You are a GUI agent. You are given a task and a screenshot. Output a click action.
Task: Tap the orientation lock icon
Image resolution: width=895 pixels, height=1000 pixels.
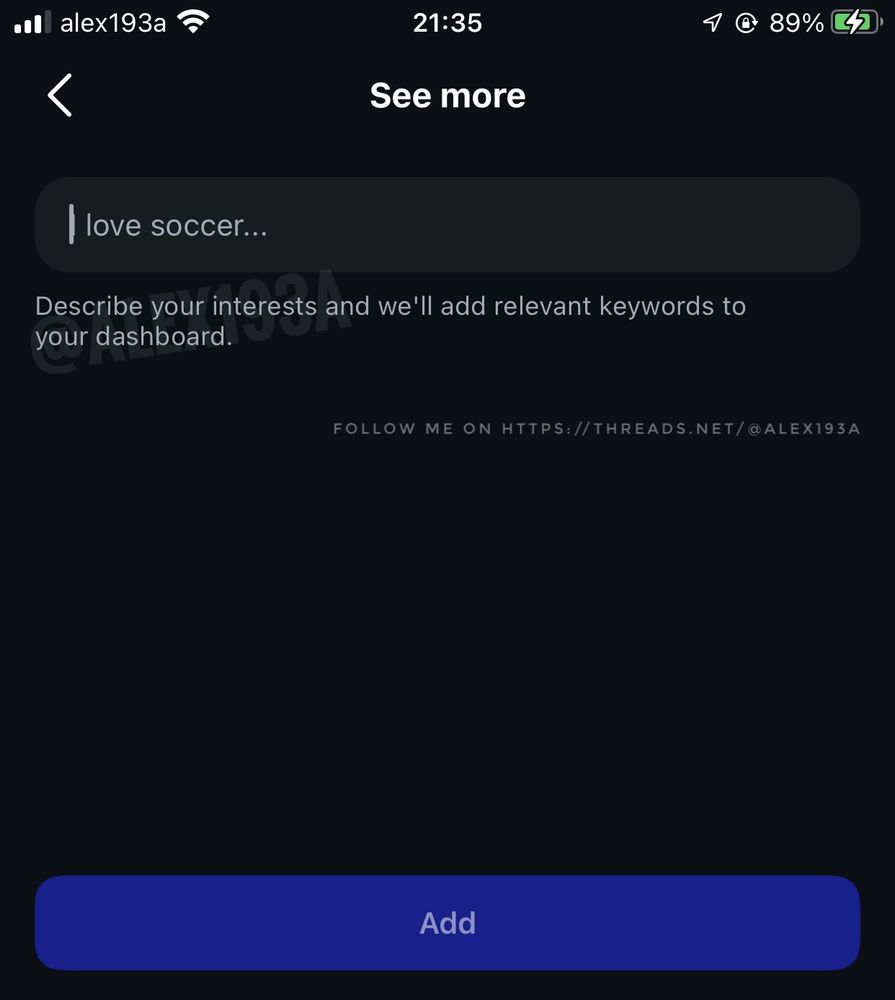746,24
